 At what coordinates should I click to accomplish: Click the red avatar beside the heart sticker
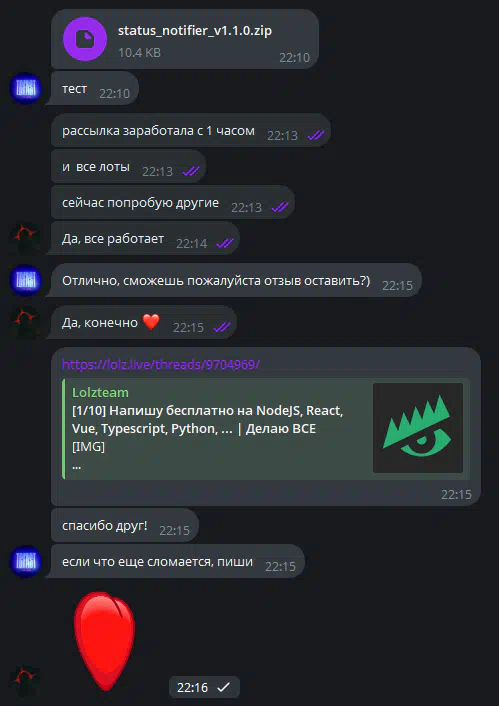coord(26,682)
